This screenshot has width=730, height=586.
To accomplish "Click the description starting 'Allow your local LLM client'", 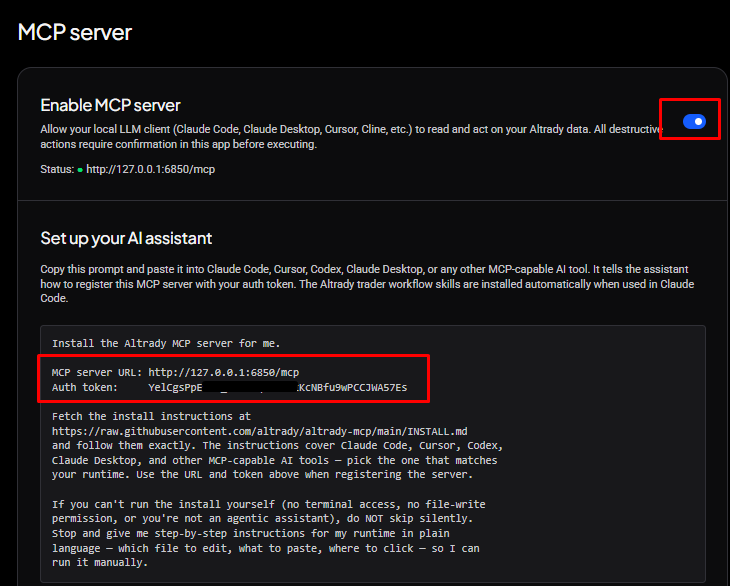I will 351,136.
